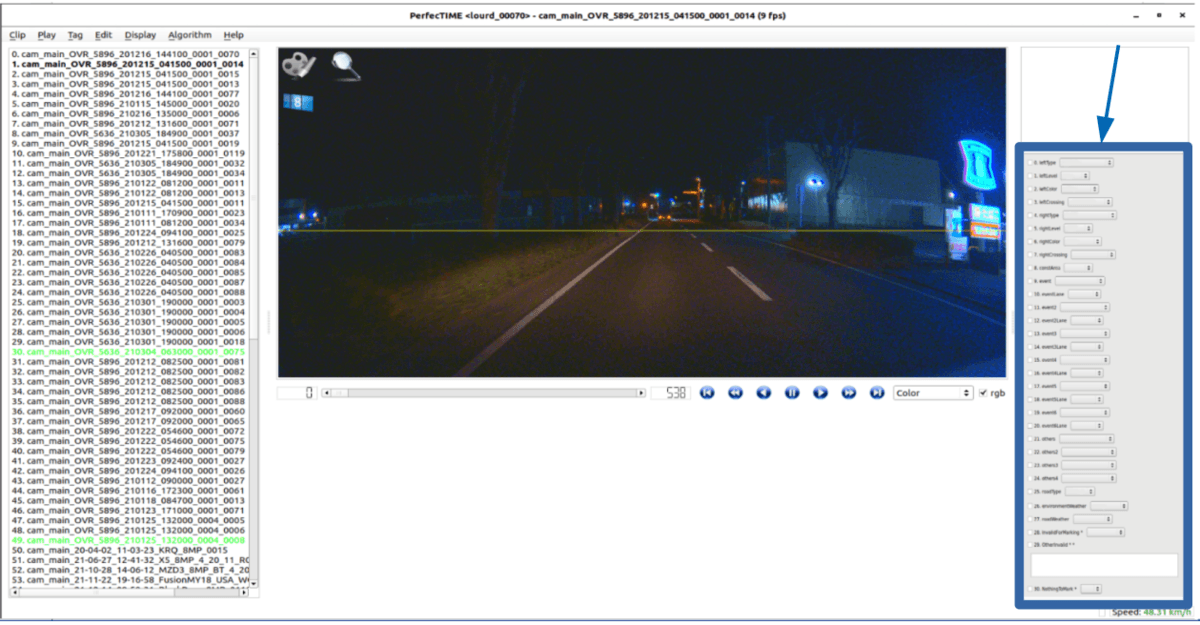This screenshot has height=625, width=1200.
Task: Click the fast rewind button
Action: pos(735,393)
